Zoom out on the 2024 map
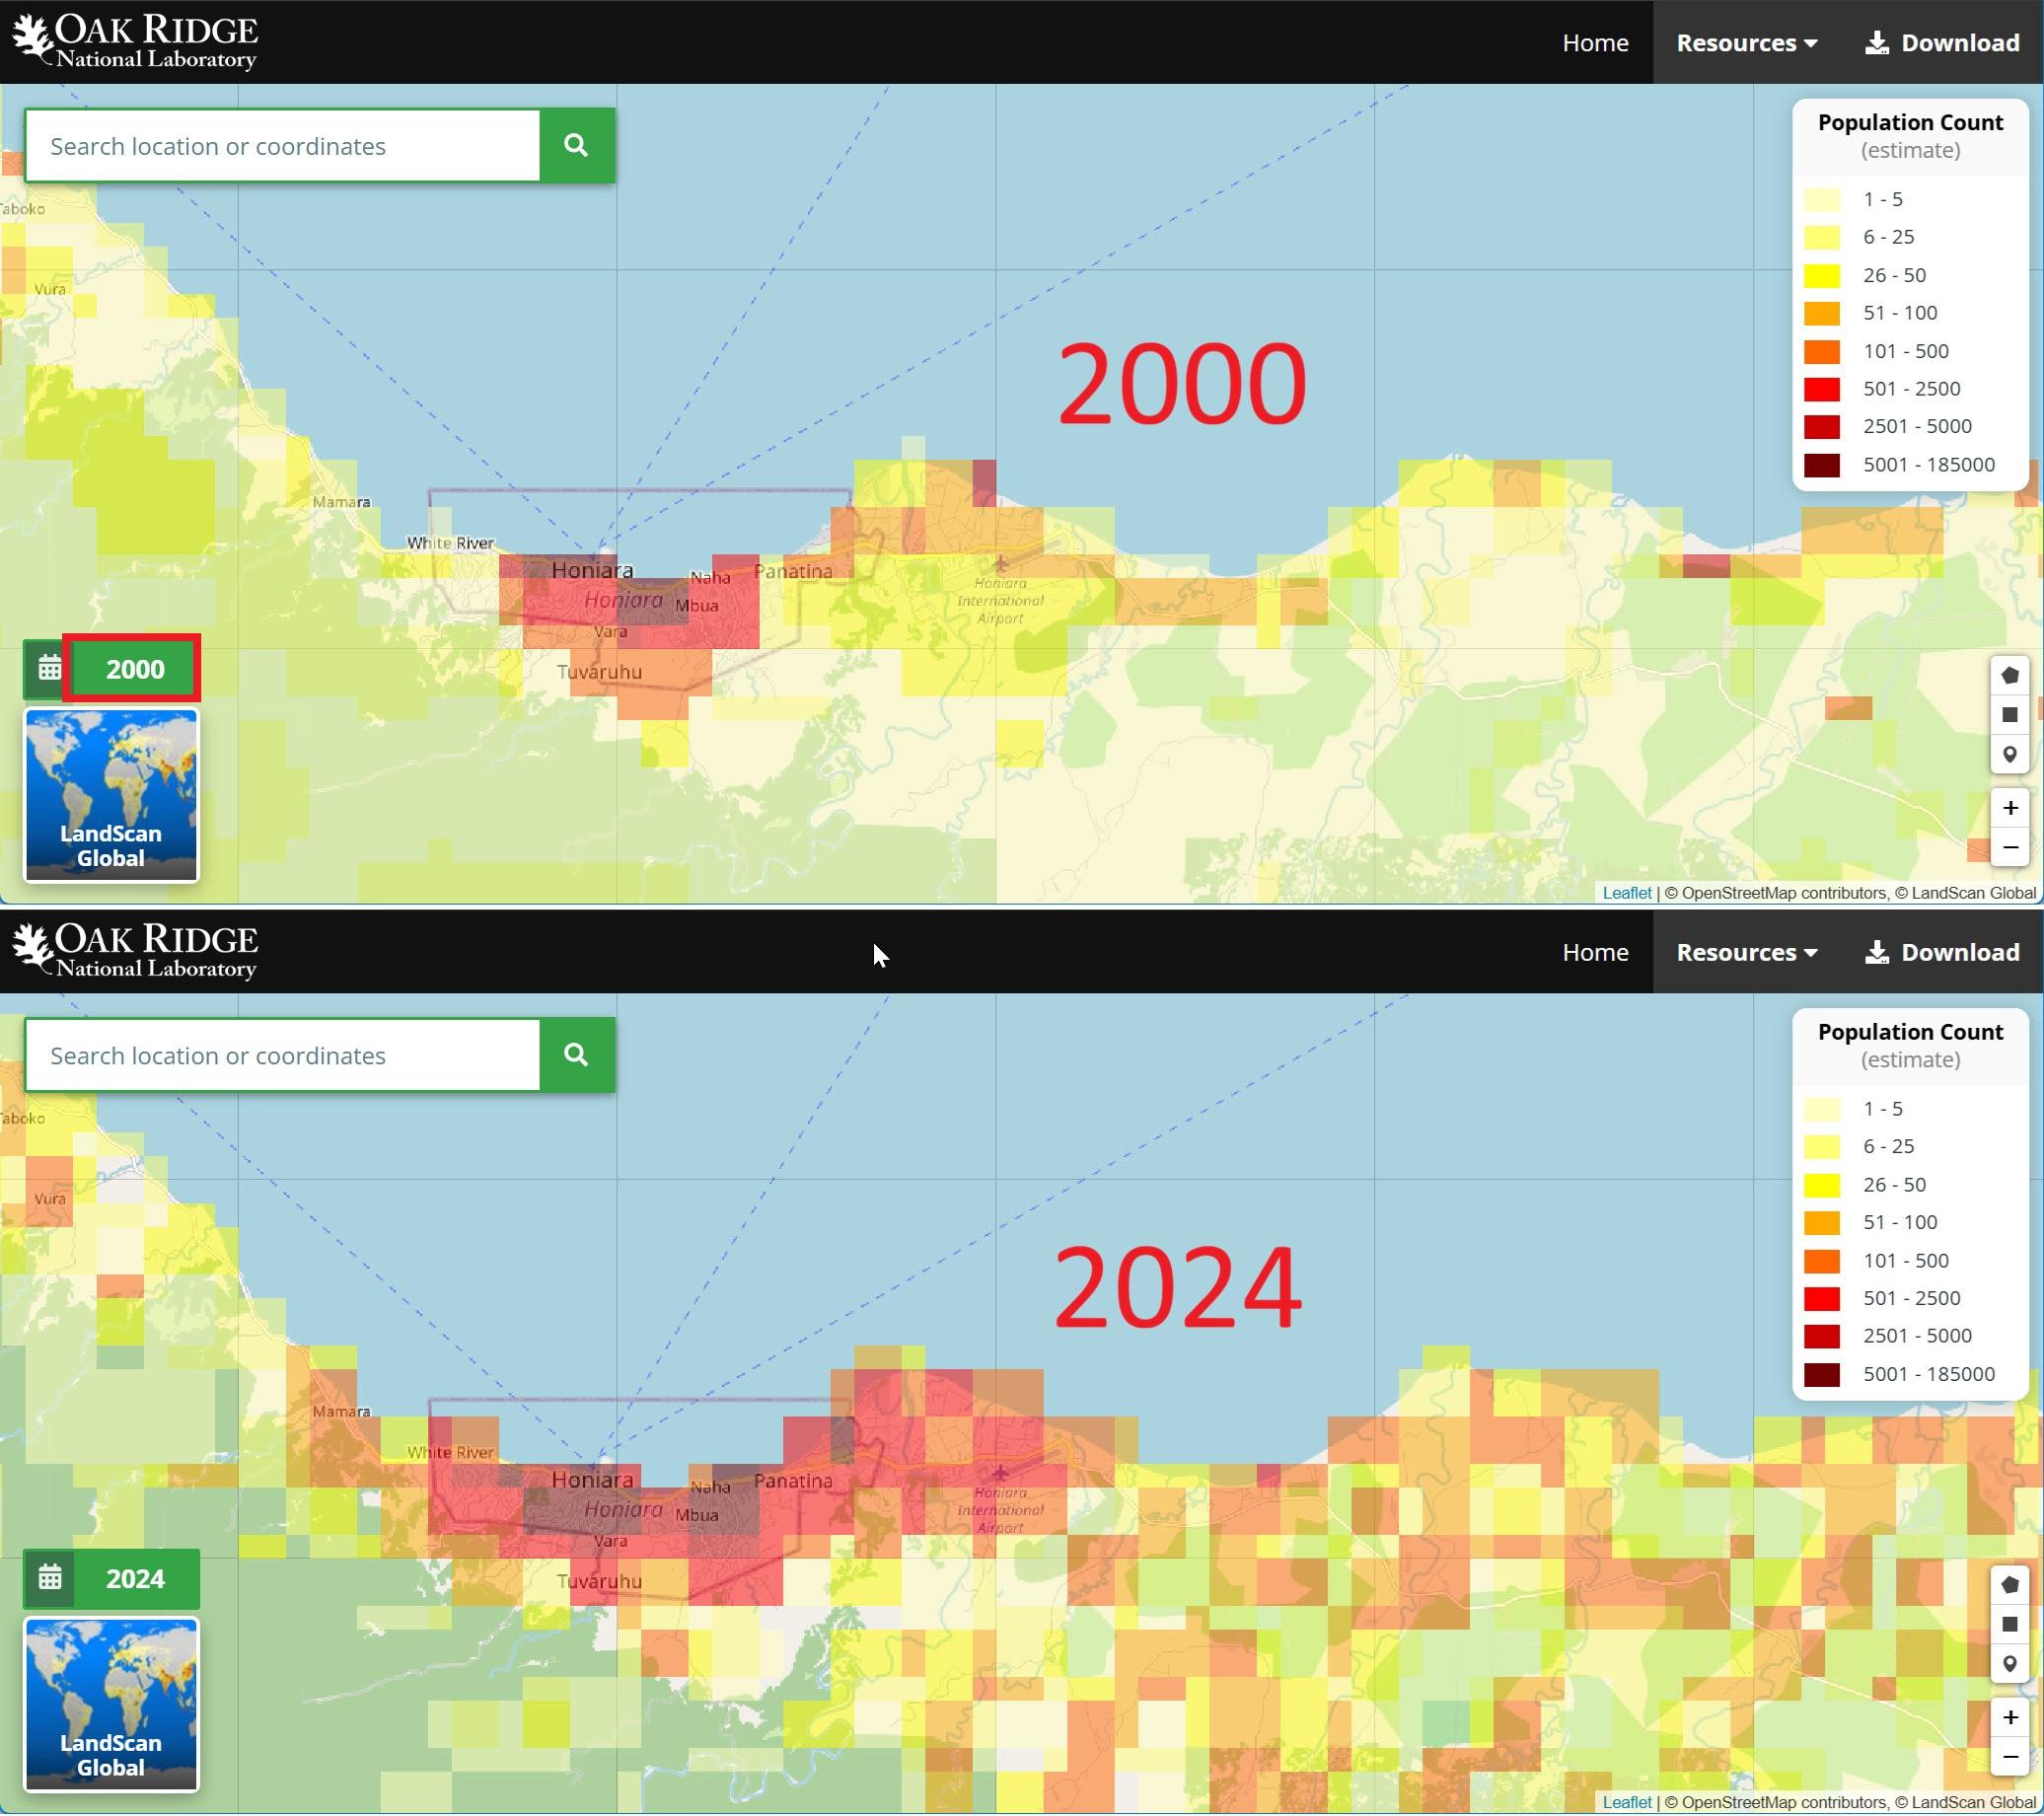 pyautogui.click(x=2010, y=1757)
